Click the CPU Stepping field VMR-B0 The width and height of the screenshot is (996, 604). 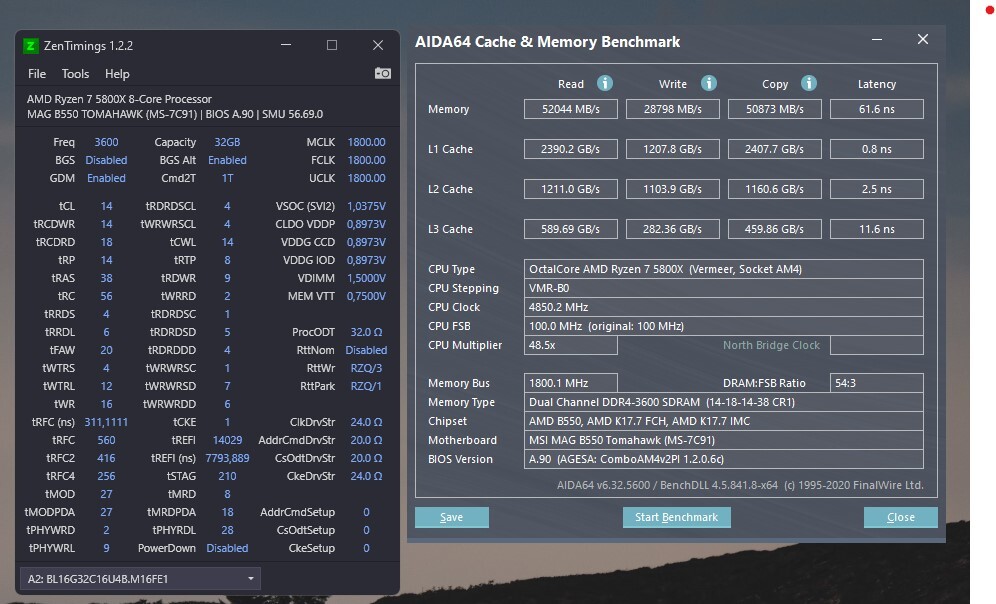723,288
